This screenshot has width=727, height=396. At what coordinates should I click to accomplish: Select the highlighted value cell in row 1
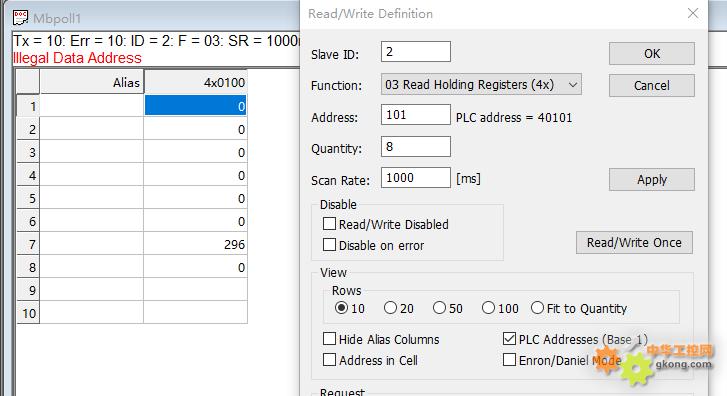pos(196,106)
